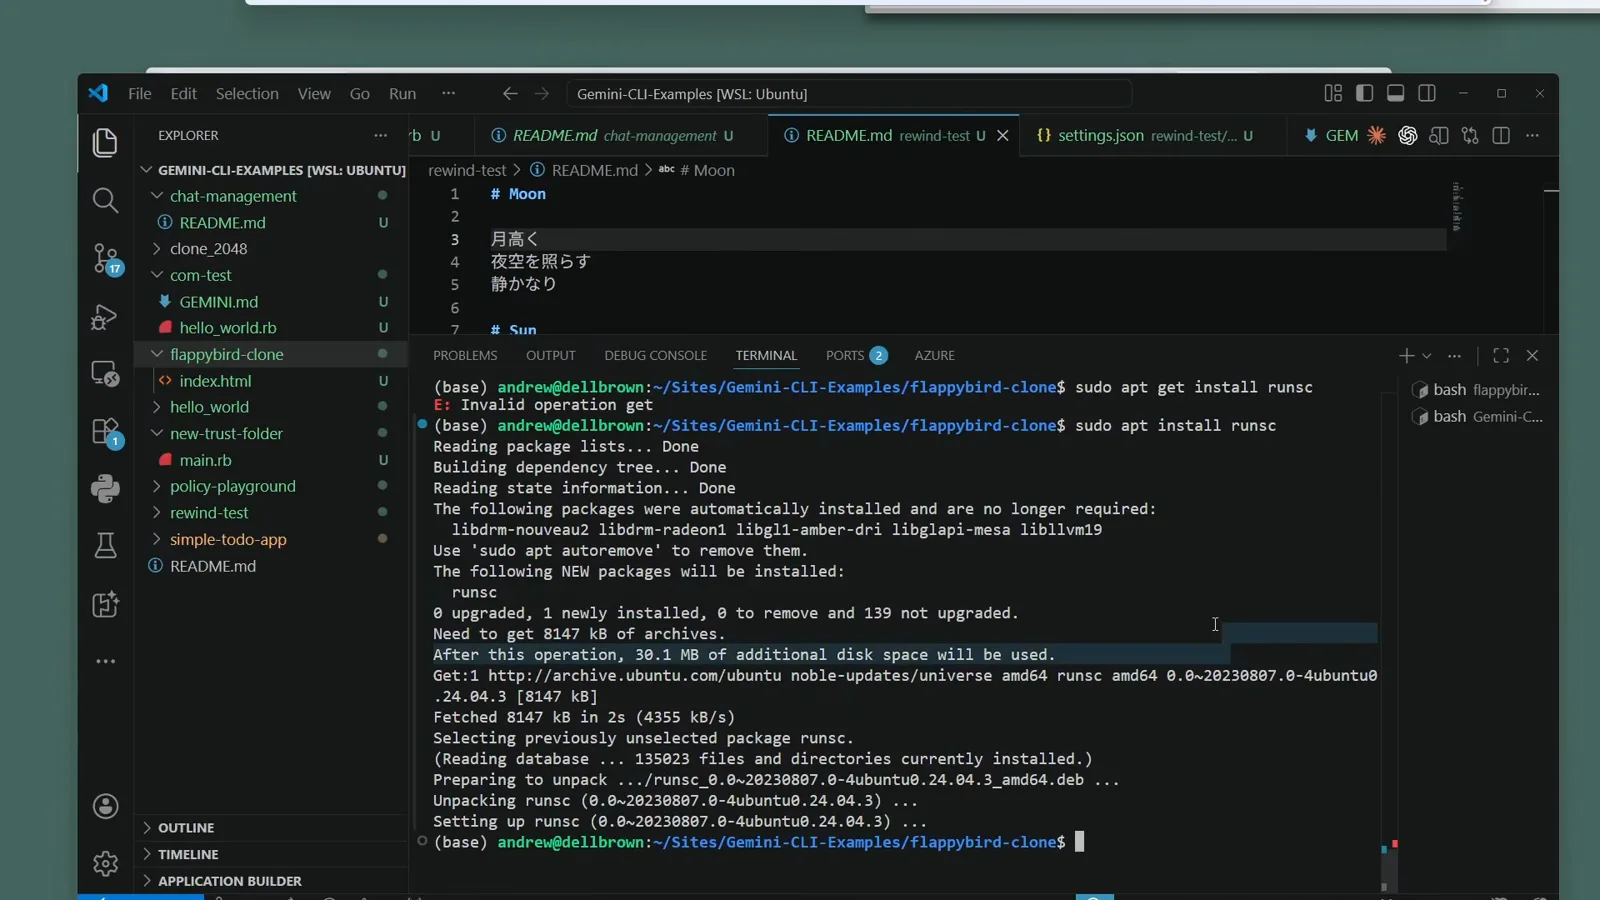The image size is (1600, 900).
Task: Click the Claude starburst icon in editor toolbar
Action: point(1377,135)
